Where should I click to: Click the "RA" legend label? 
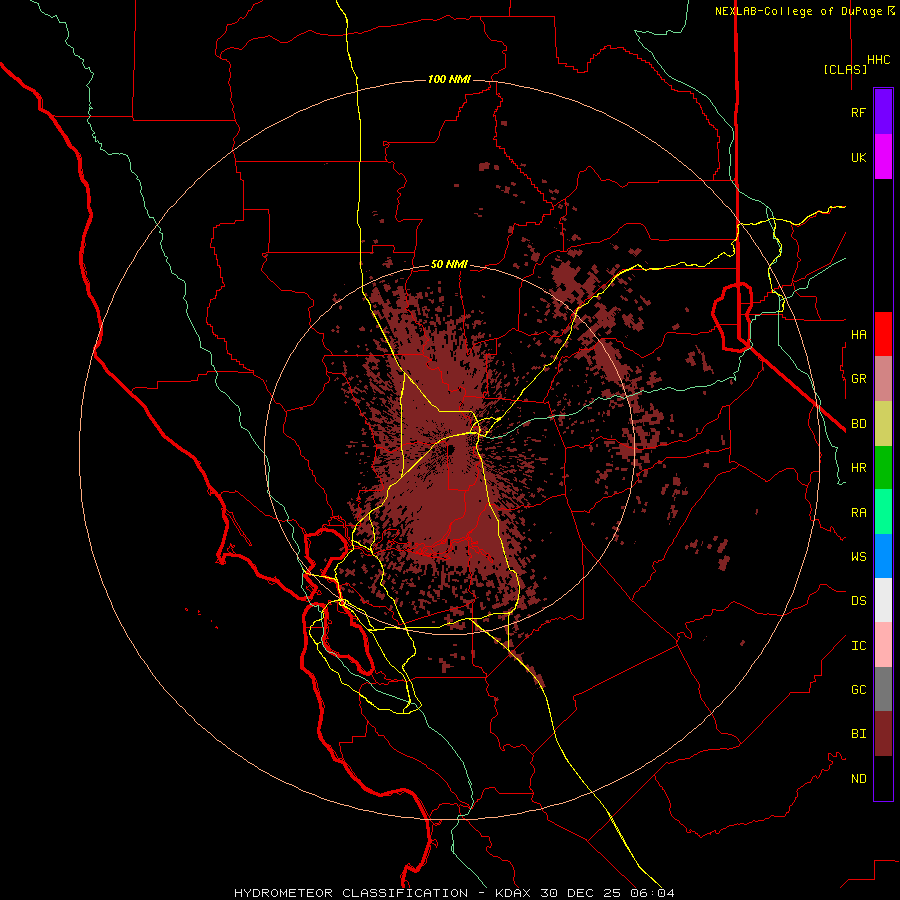(858, 513)
